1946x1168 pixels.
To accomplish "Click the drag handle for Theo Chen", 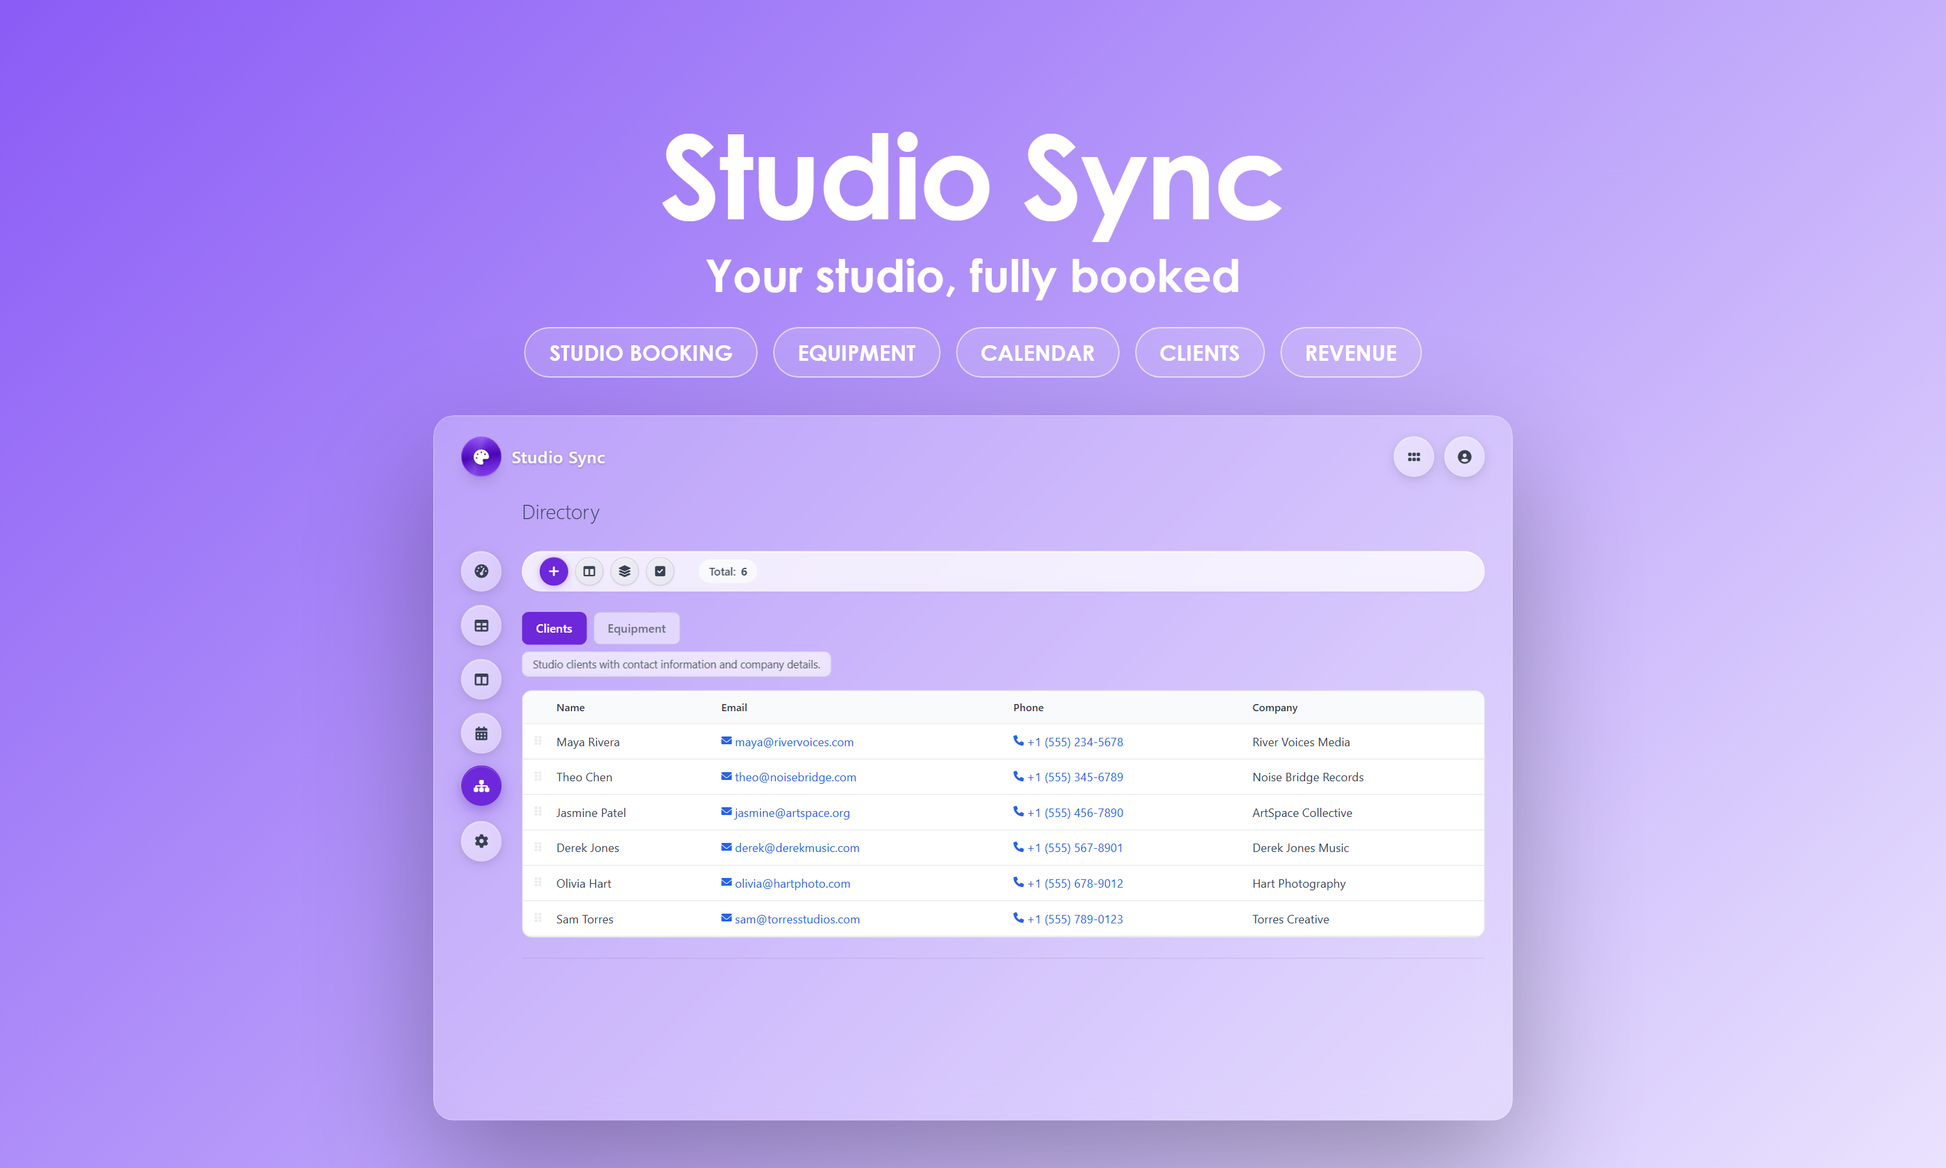I will (x=538, y=776).
